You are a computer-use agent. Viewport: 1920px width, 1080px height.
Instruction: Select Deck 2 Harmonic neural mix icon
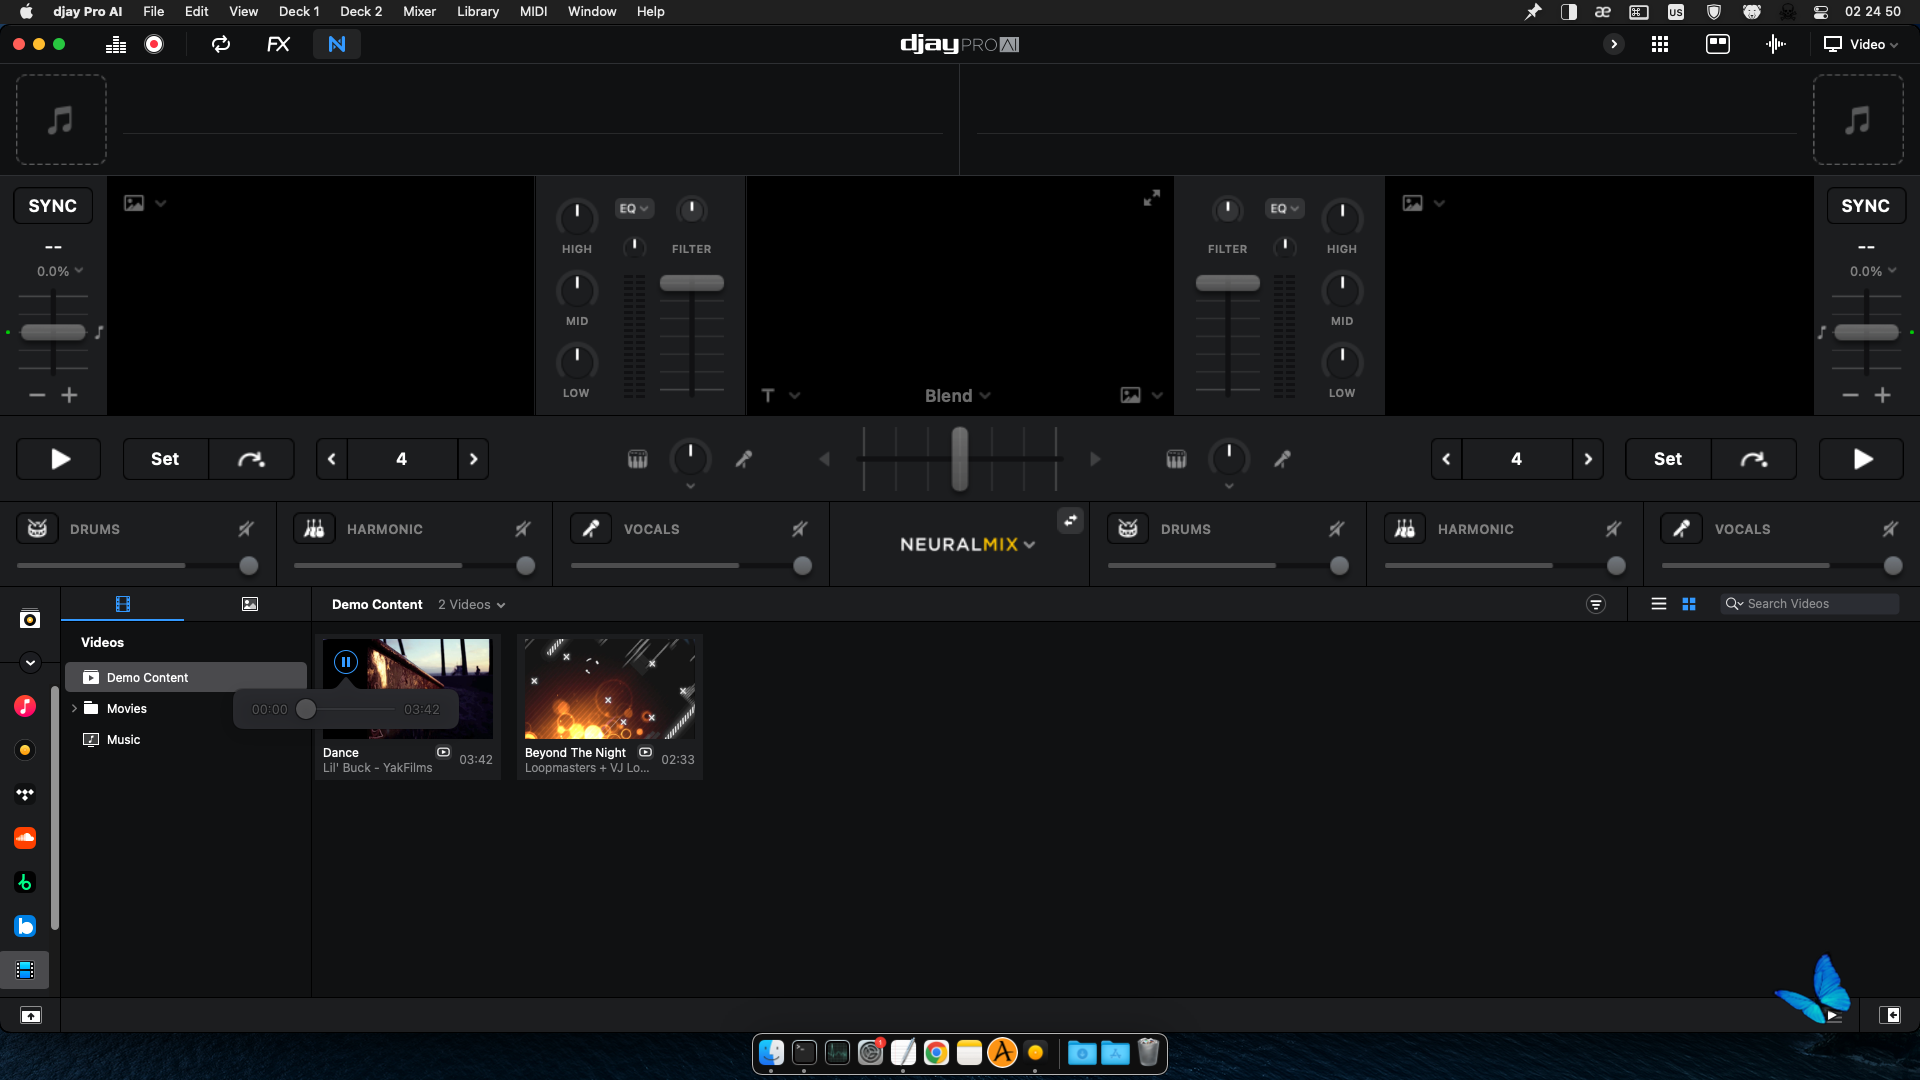click(x=1405, y=529)
